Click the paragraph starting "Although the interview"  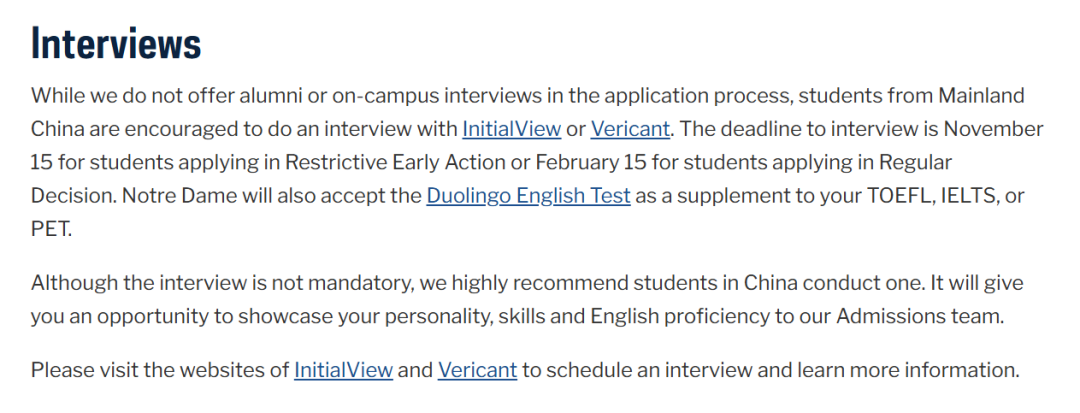pos(517,299)
